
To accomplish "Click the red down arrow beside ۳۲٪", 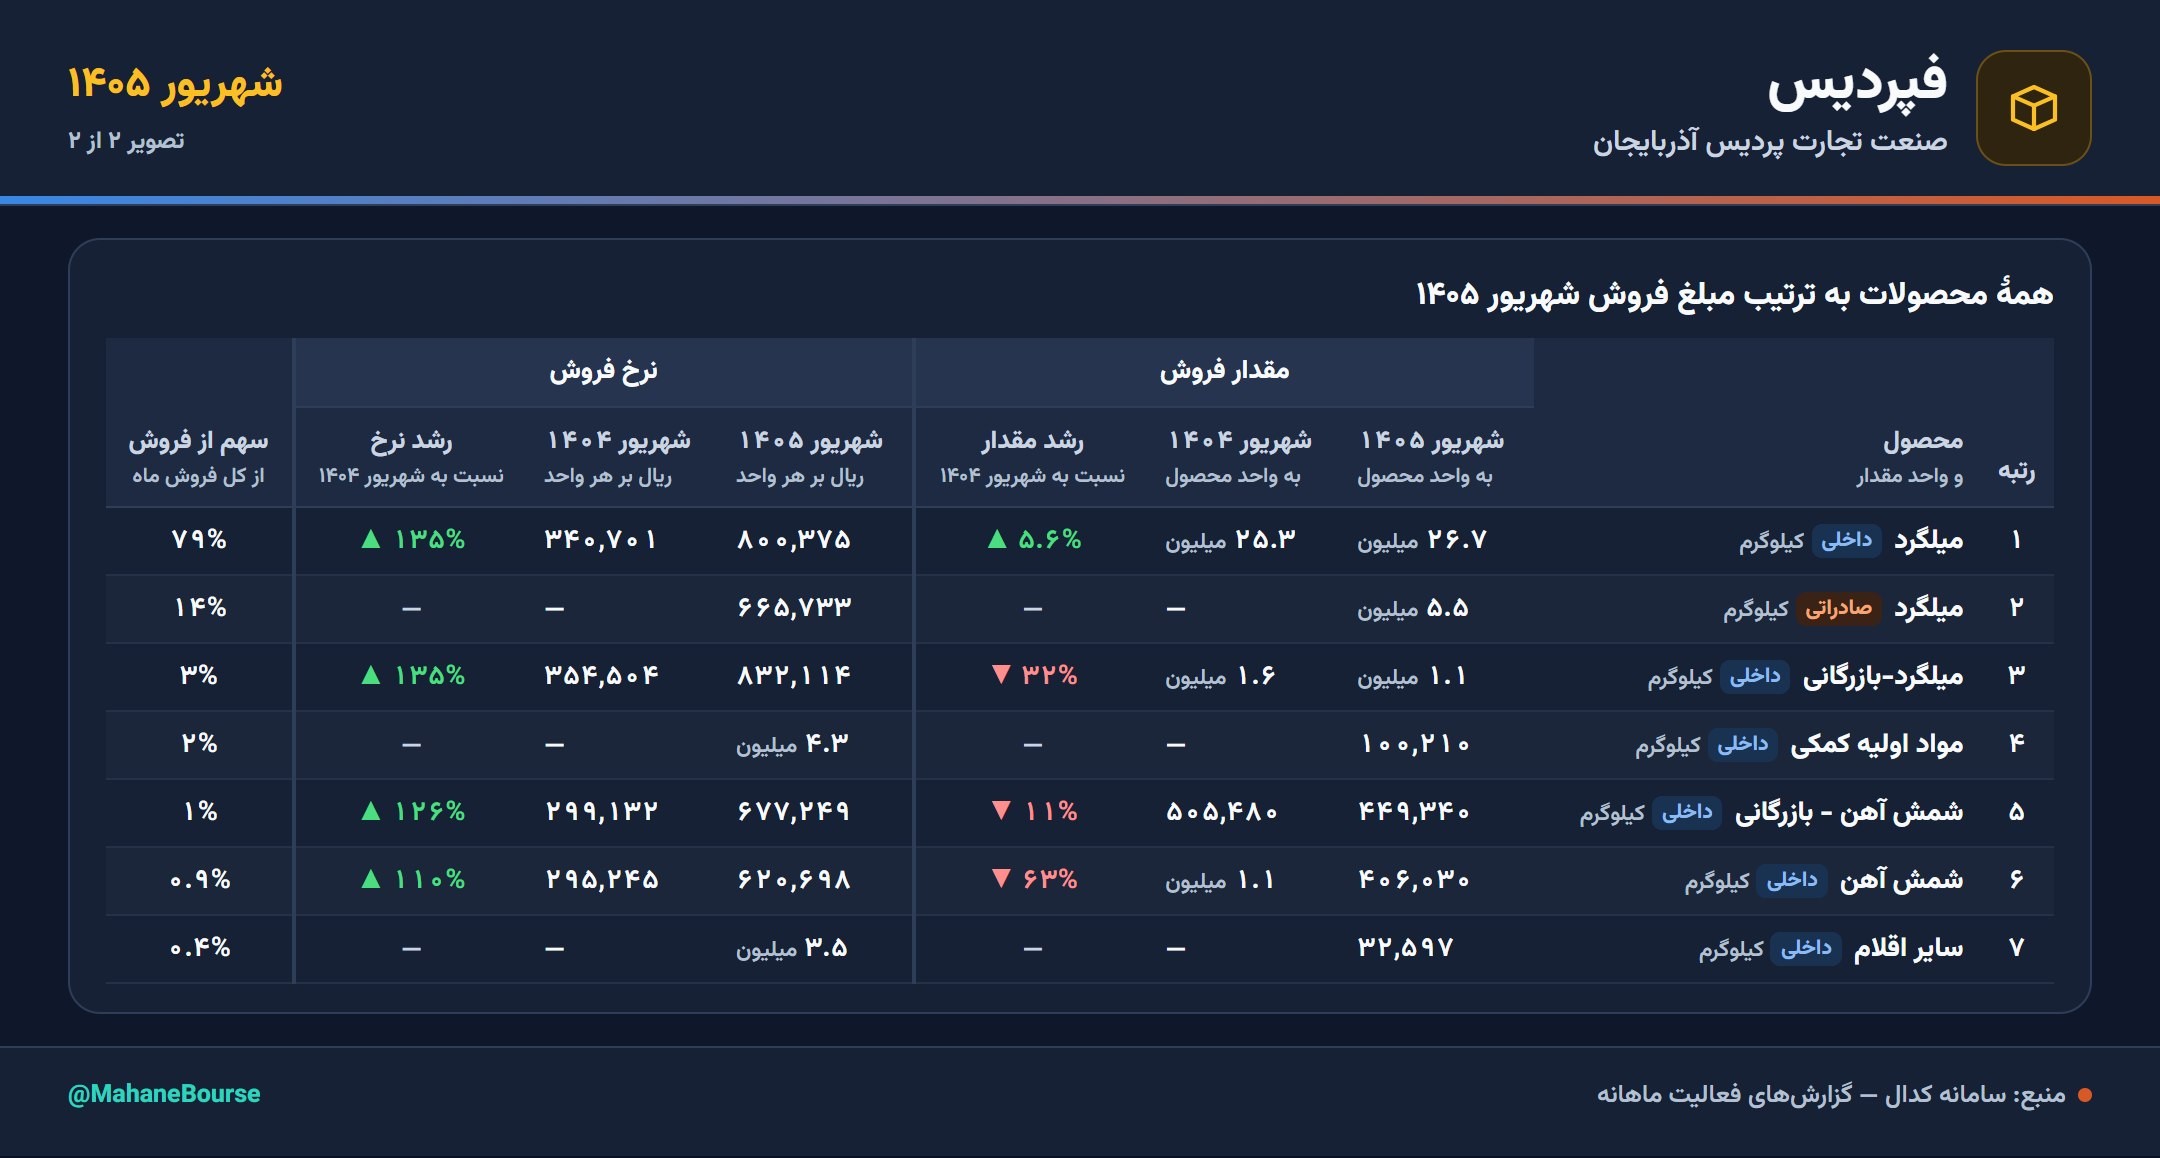I will pos(1001,674).
